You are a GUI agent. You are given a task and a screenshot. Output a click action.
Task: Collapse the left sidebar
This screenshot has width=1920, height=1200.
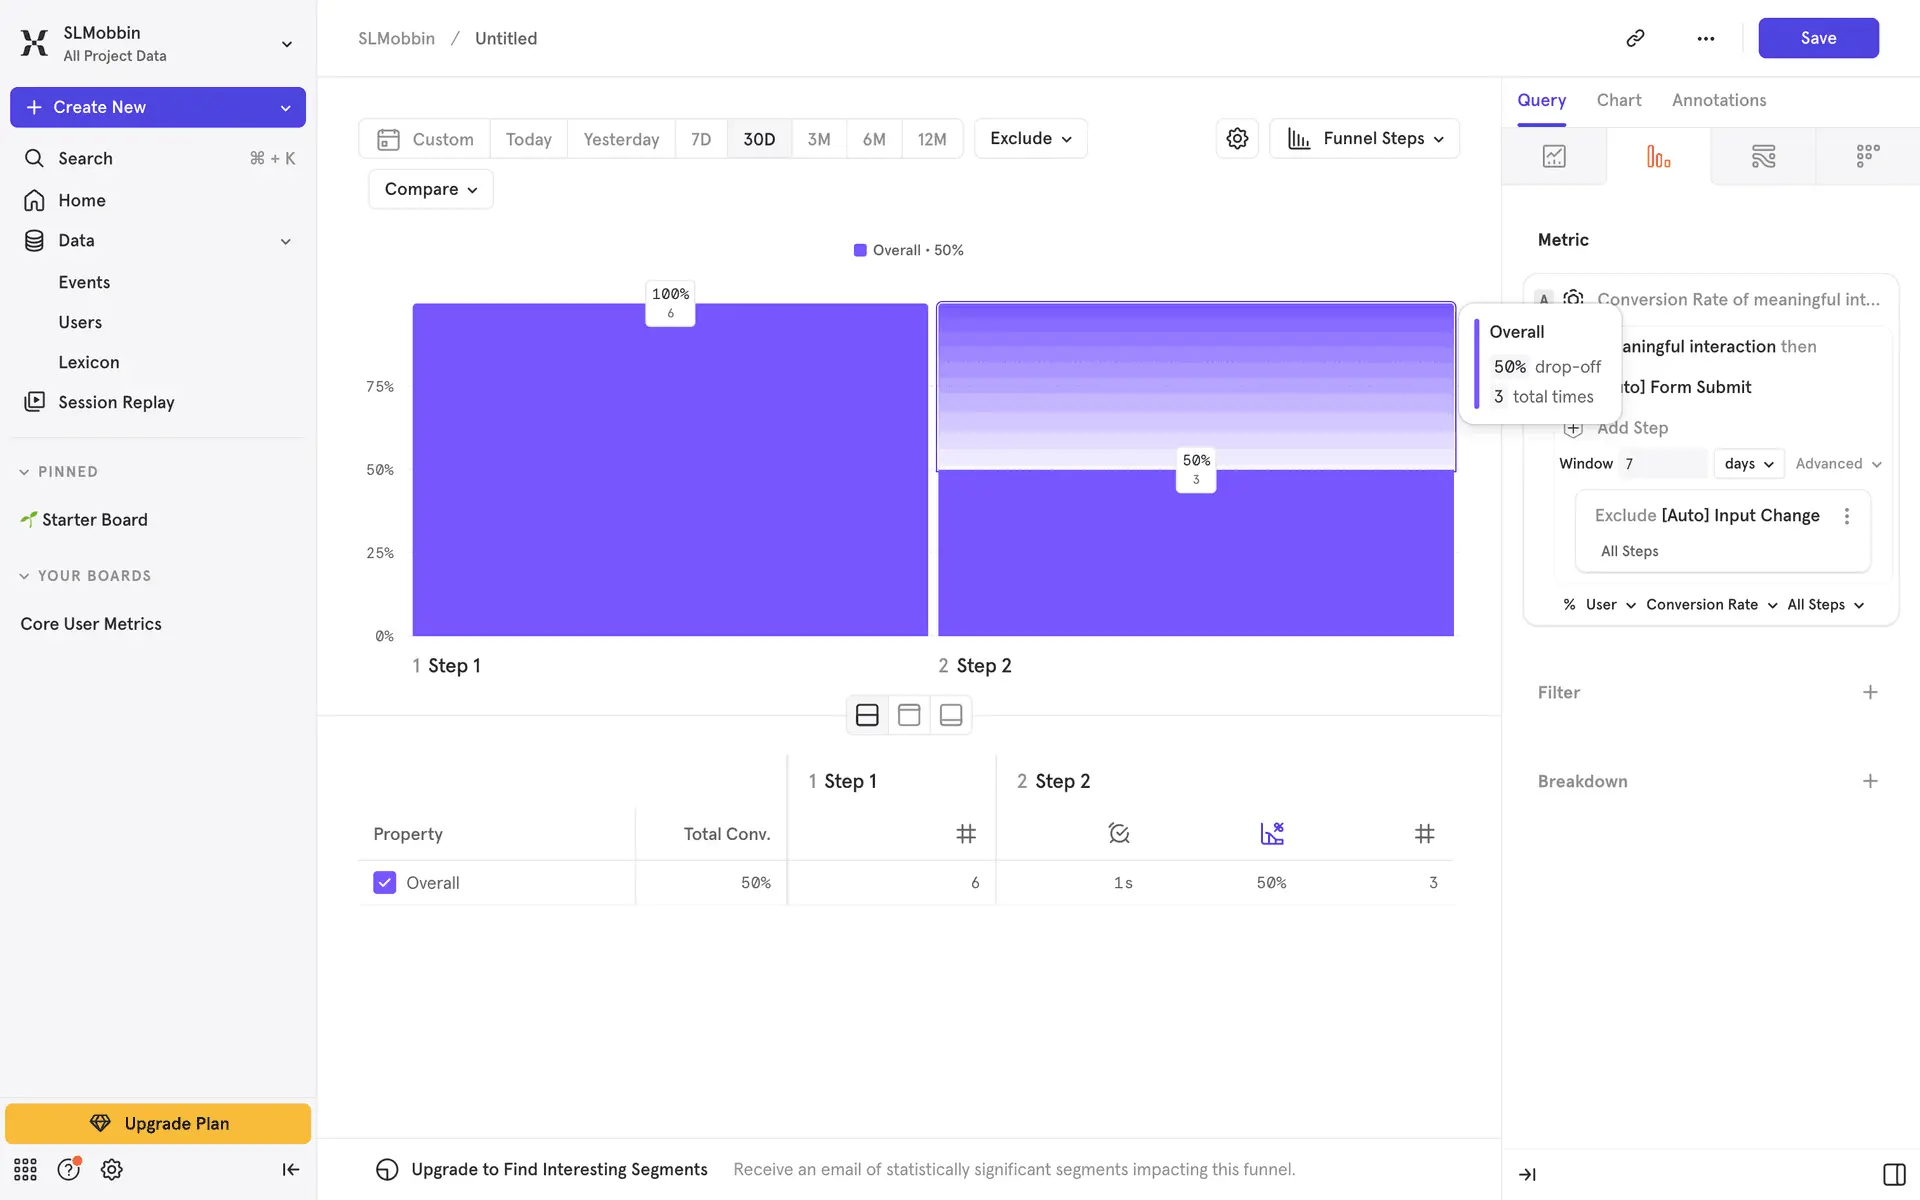(x=290, y=1169)
